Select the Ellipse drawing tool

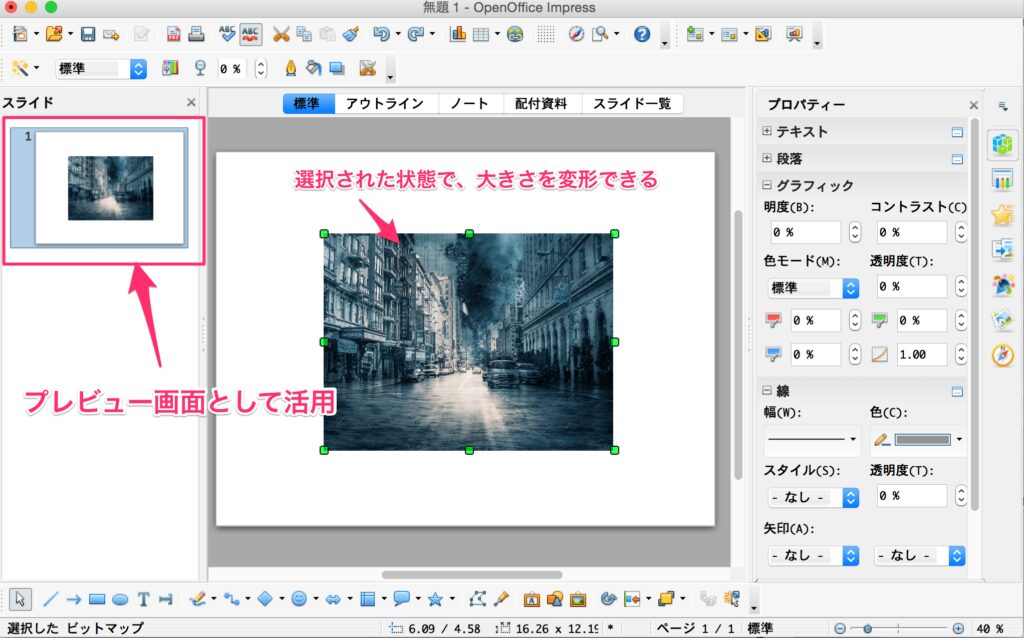120,599
